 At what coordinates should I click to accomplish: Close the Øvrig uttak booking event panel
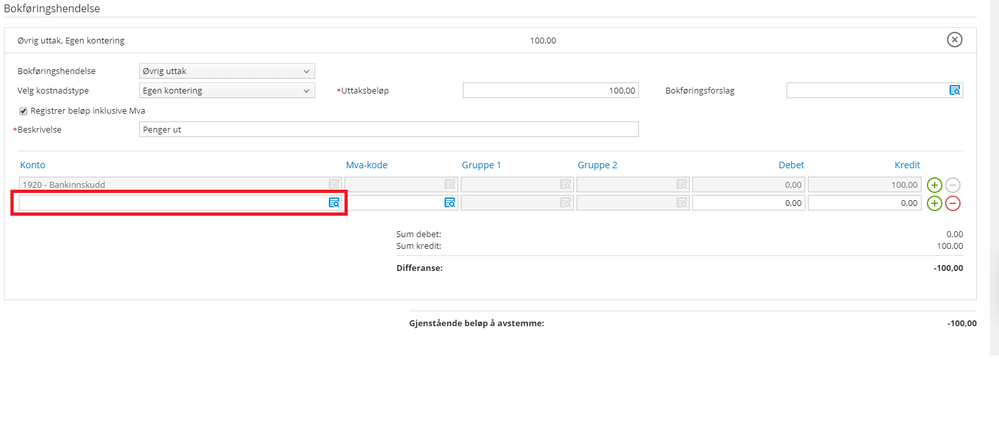pos(954,40)
